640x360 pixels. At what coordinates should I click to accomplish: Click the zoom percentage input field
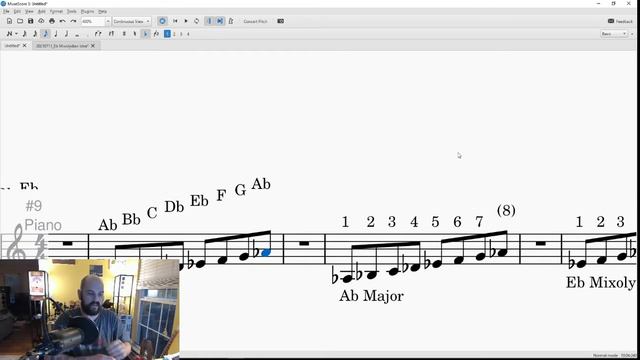click(x=93, y=21)
